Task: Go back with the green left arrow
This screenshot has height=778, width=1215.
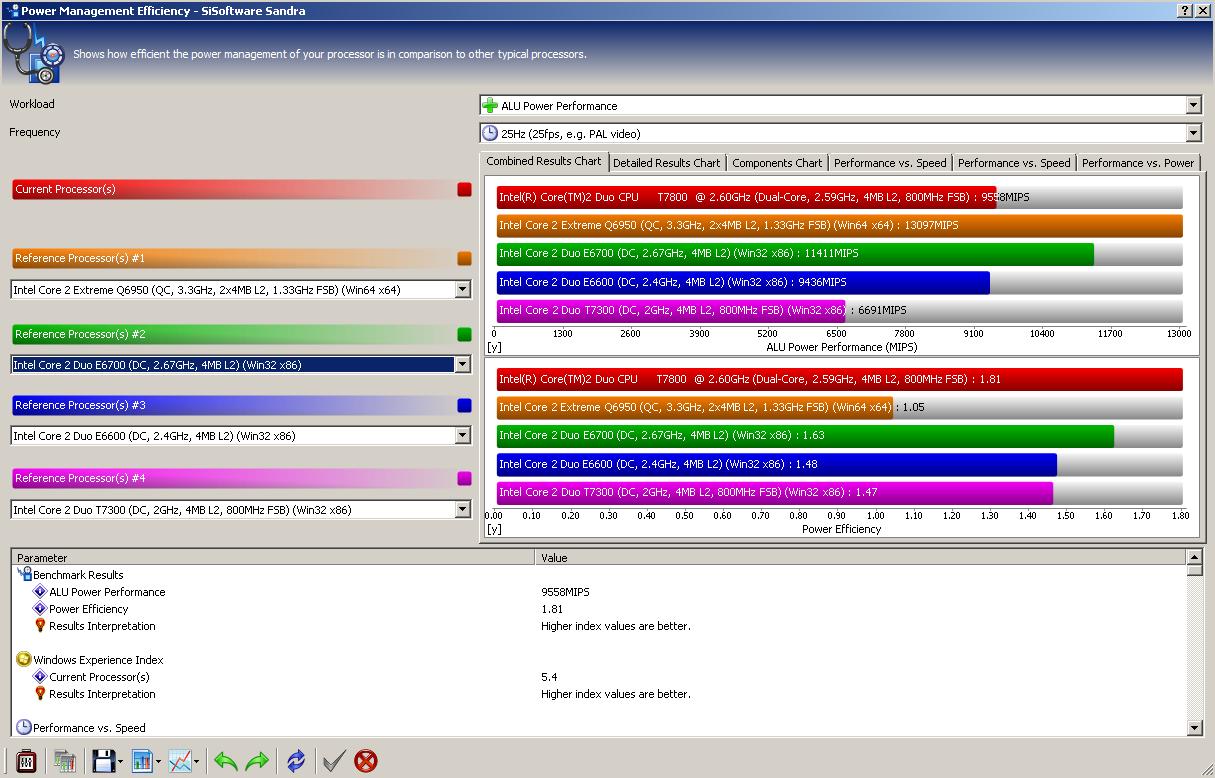Action: click(226, 762)
